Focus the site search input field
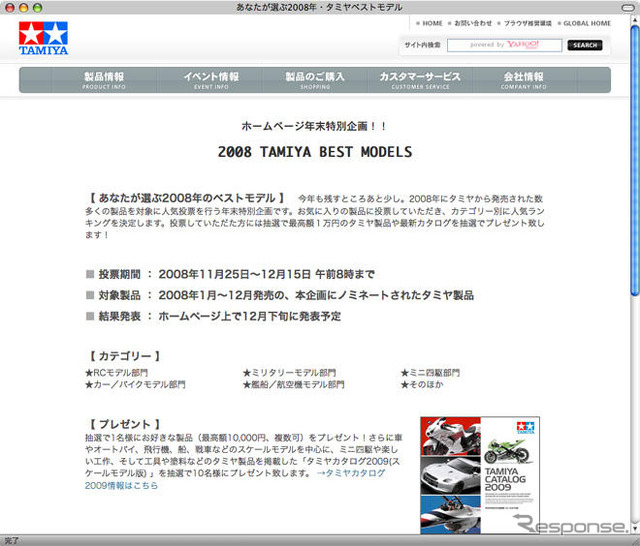Screen dimensions: 640x546 (504, 45)
